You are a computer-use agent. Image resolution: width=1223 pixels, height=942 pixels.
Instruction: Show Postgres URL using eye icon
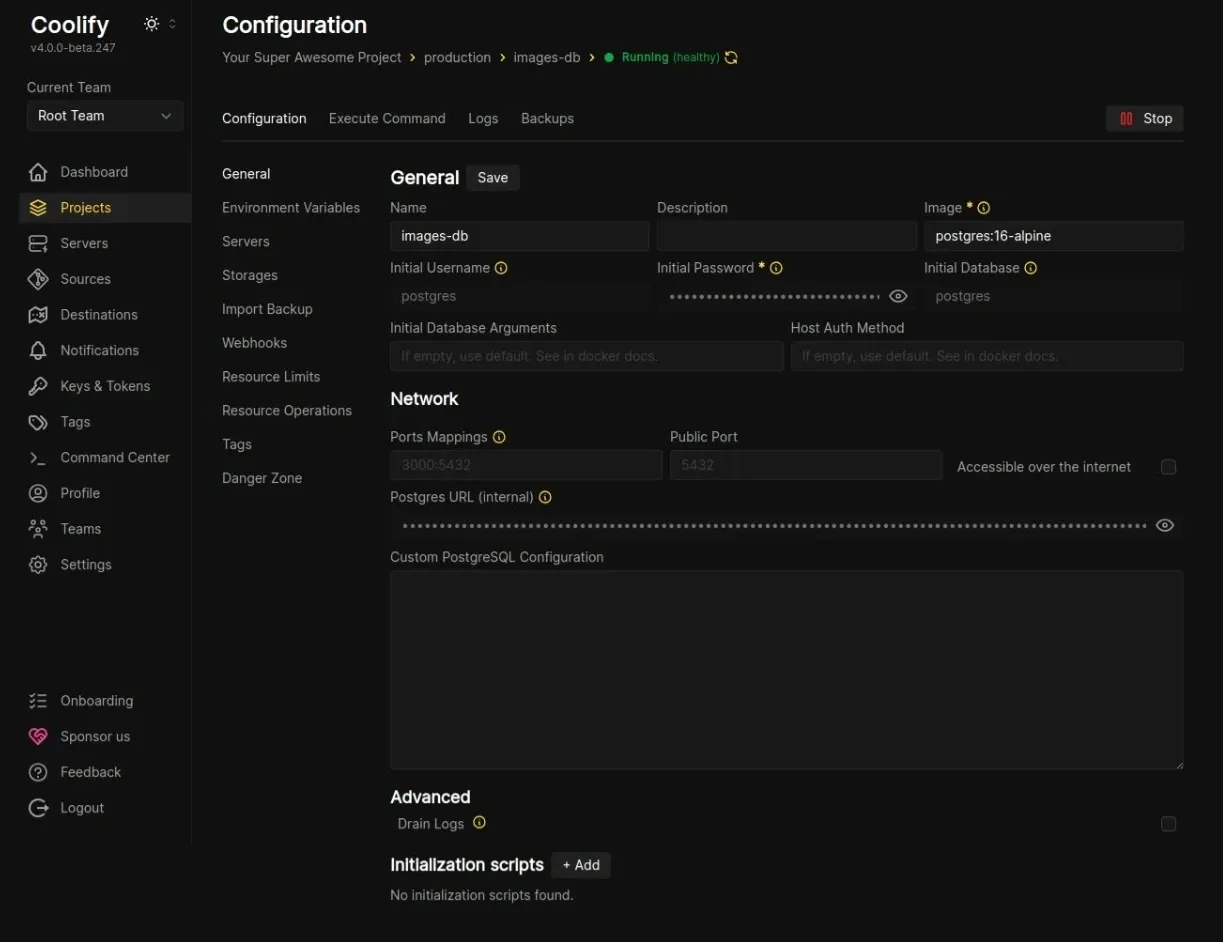pyautogui.click(x=1164, y=526)
